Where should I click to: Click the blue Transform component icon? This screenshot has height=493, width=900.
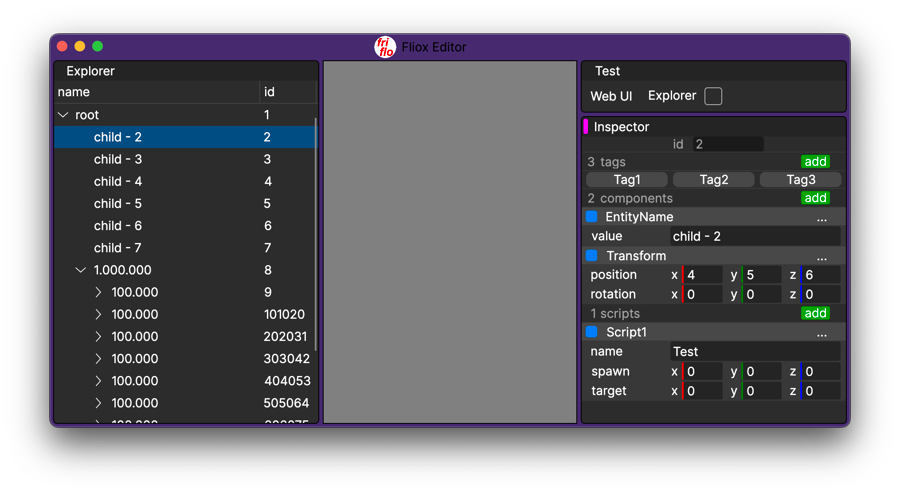click(592, 256)
